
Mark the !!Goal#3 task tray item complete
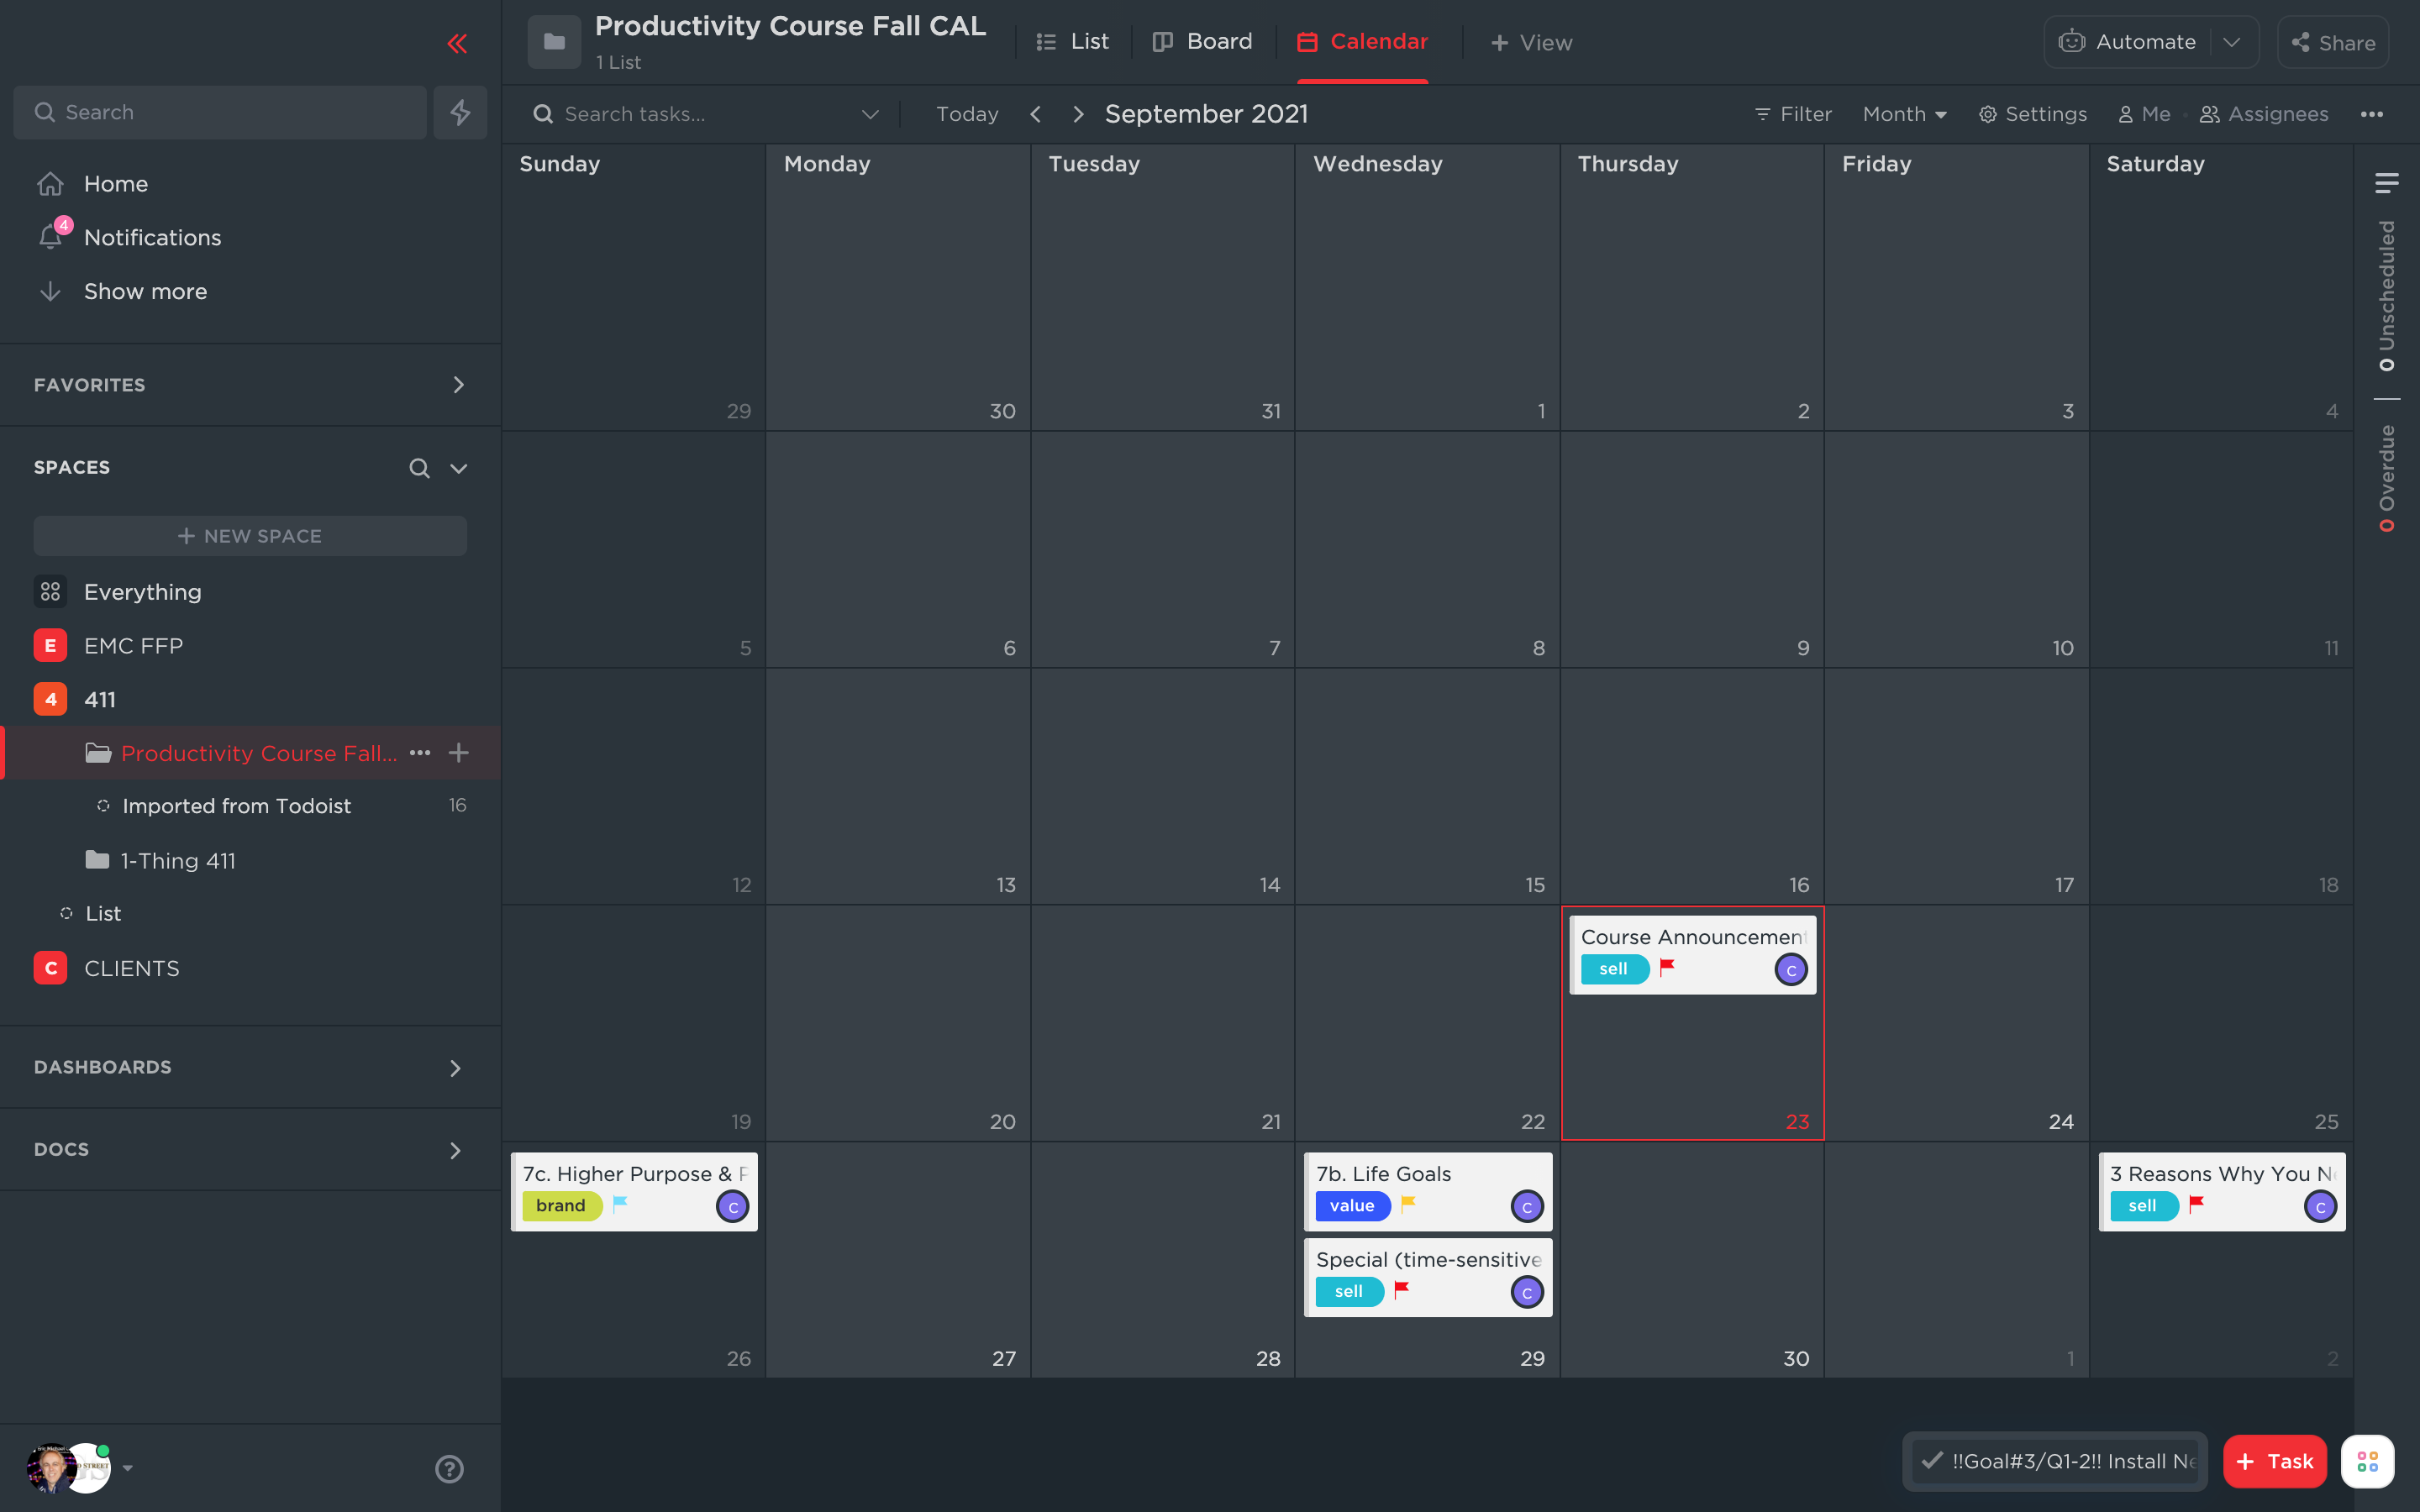pyautogui.click(x=1932, y=1461)
